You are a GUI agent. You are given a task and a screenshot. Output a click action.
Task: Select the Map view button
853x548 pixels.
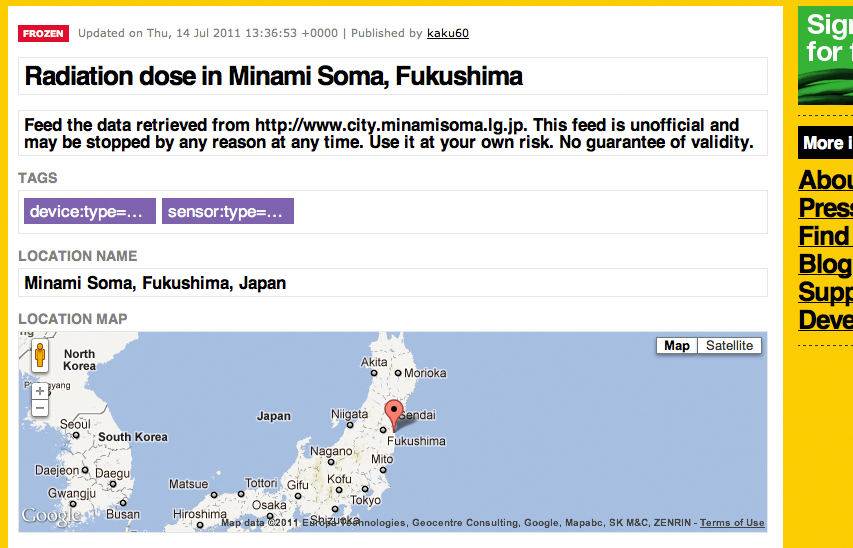677,346
